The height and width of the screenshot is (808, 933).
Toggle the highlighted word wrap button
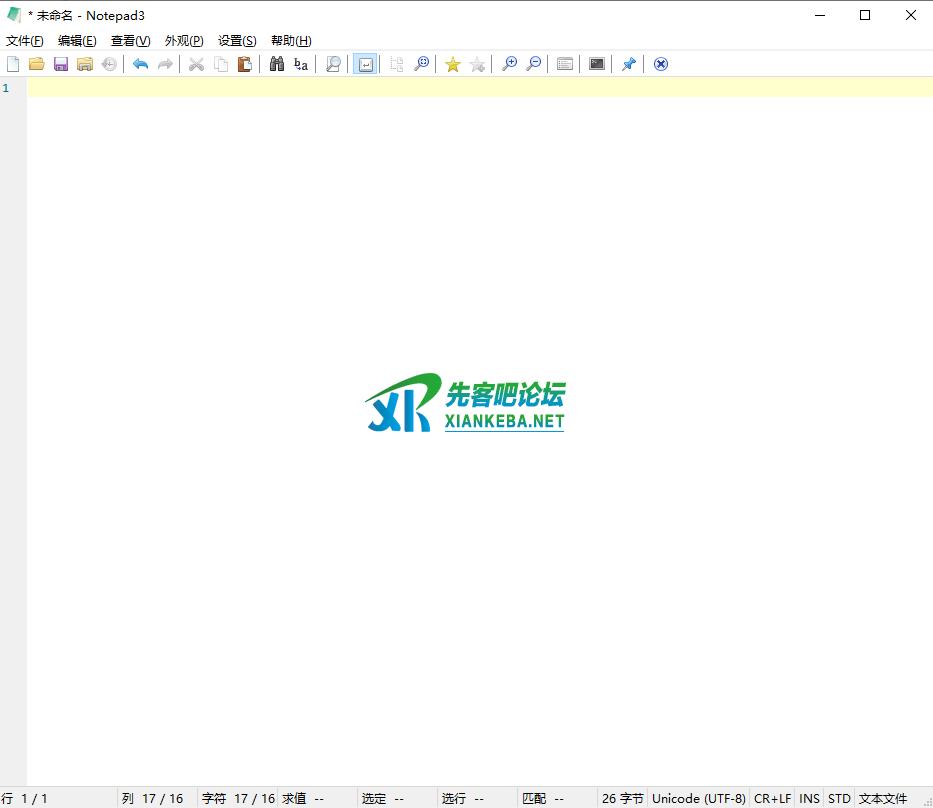[365, 64]
